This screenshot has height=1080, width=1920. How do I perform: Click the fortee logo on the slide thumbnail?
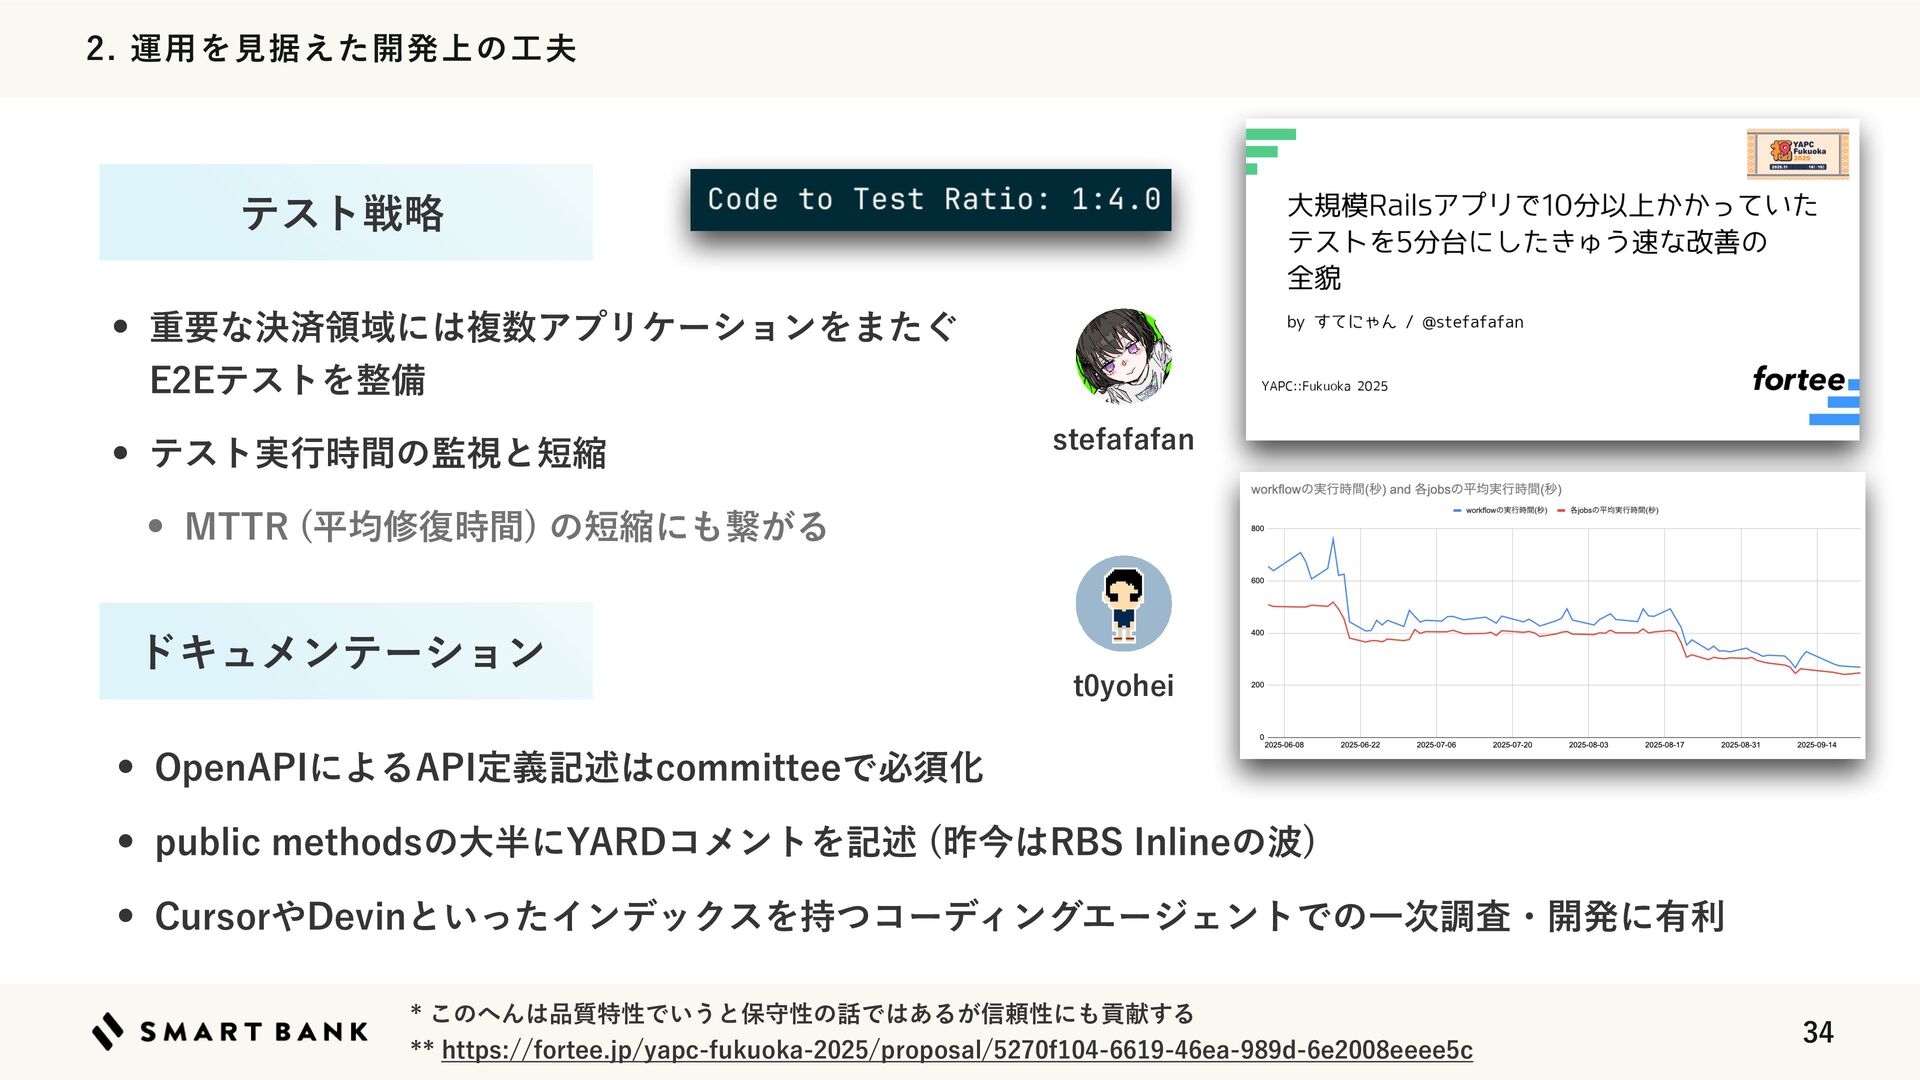[1798, 379]
